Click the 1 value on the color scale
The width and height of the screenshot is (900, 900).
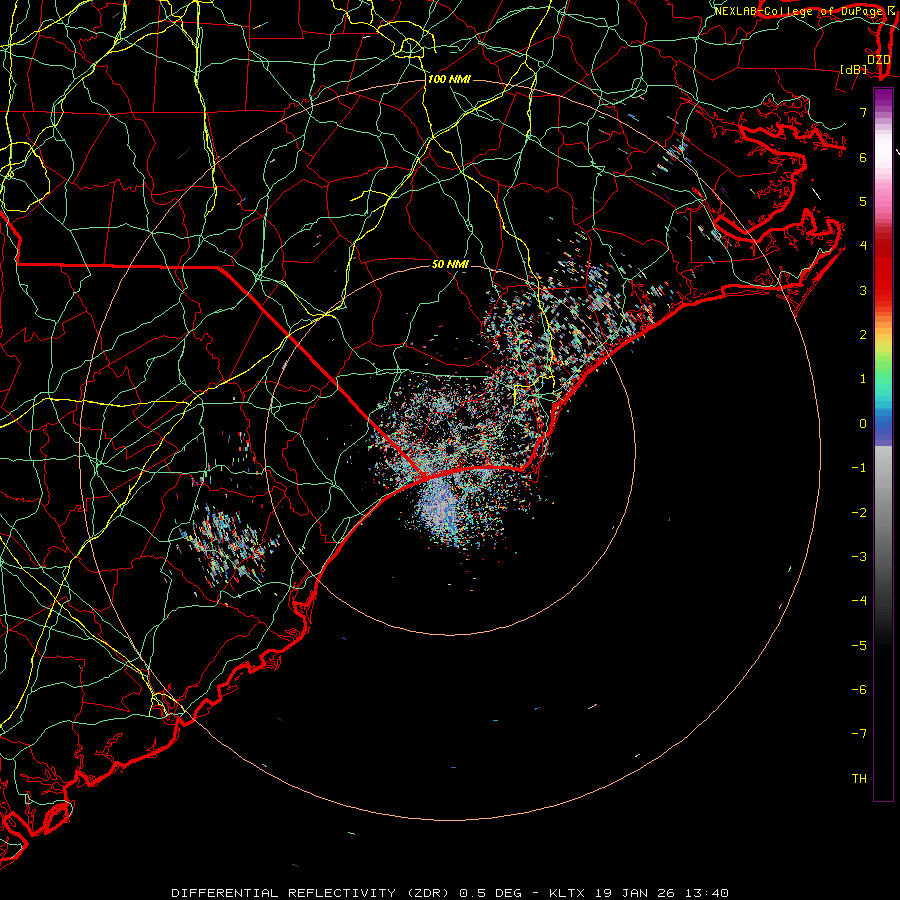[x=863, y=379]
